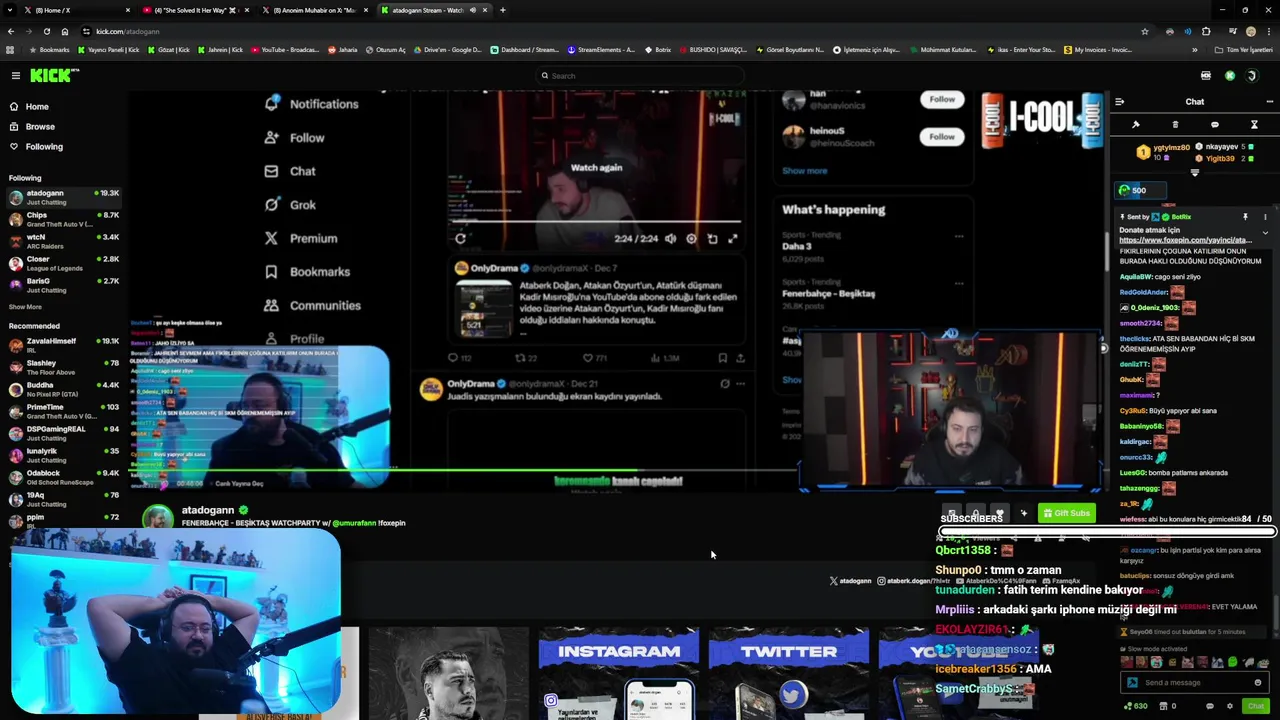
Task: Open channel points 630 balance
Action: point(1134,706)
